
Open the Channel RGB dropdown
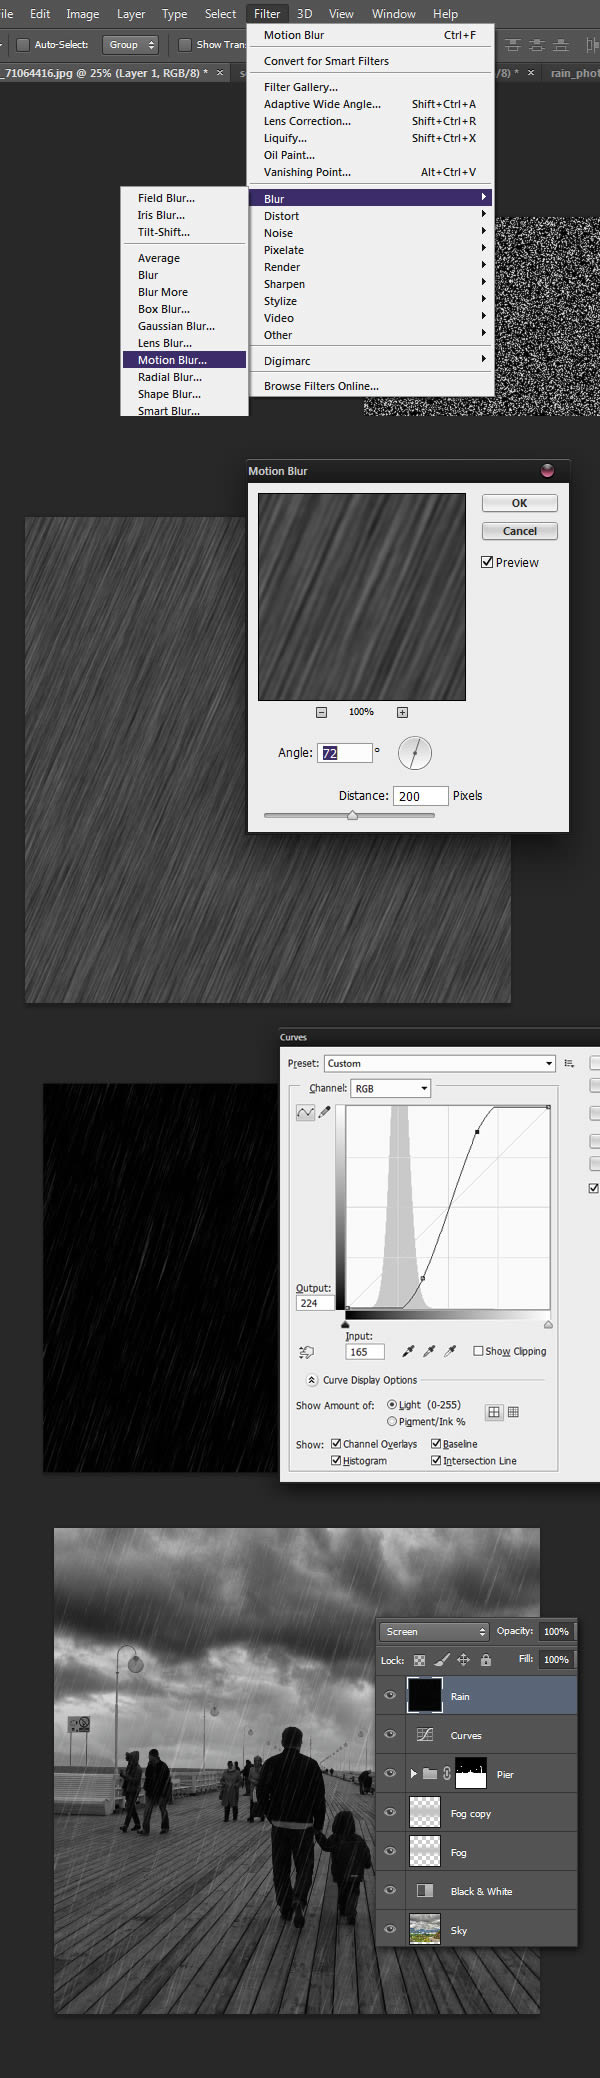coord(390,1088)
